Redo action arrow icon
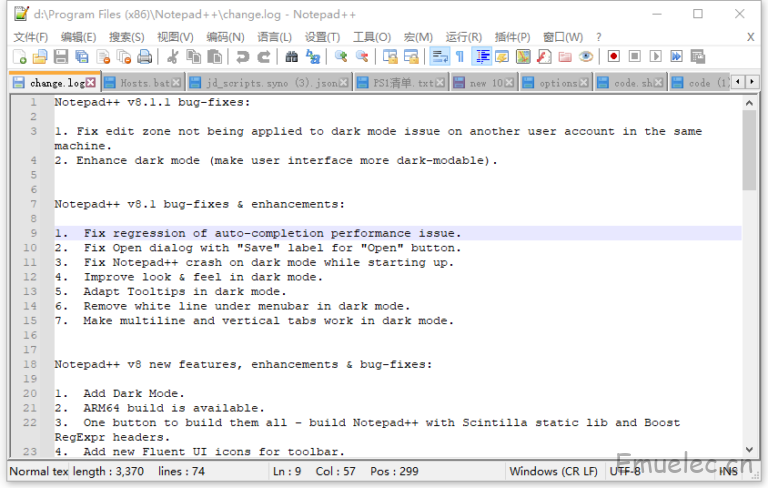 click(x=264, y=57)
